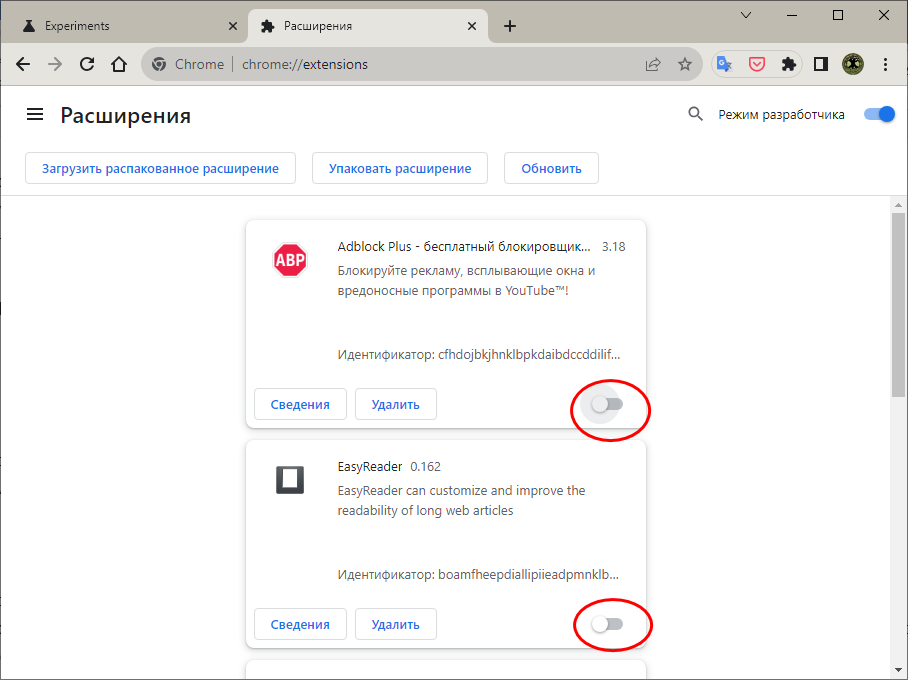The height and width of the screenshot is (680, 908).
Task: Toggle the side panel icon
Action: coord(821,64)
